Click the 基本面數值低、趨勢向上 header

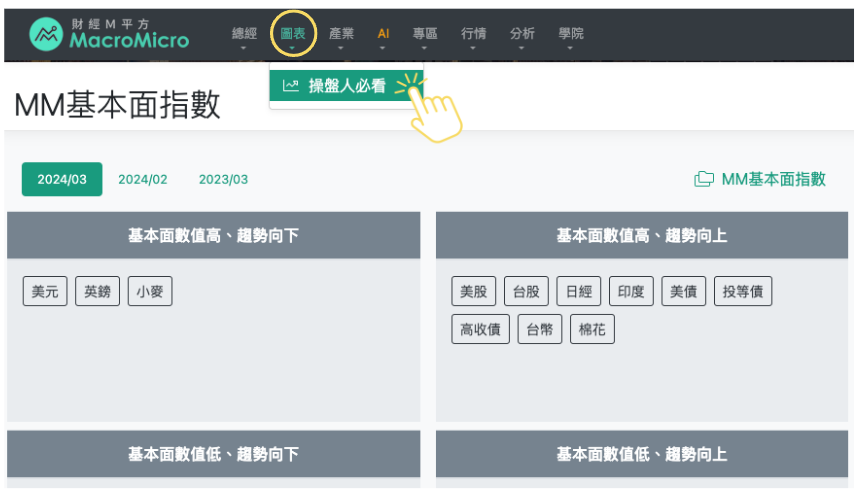click(642, 454)
